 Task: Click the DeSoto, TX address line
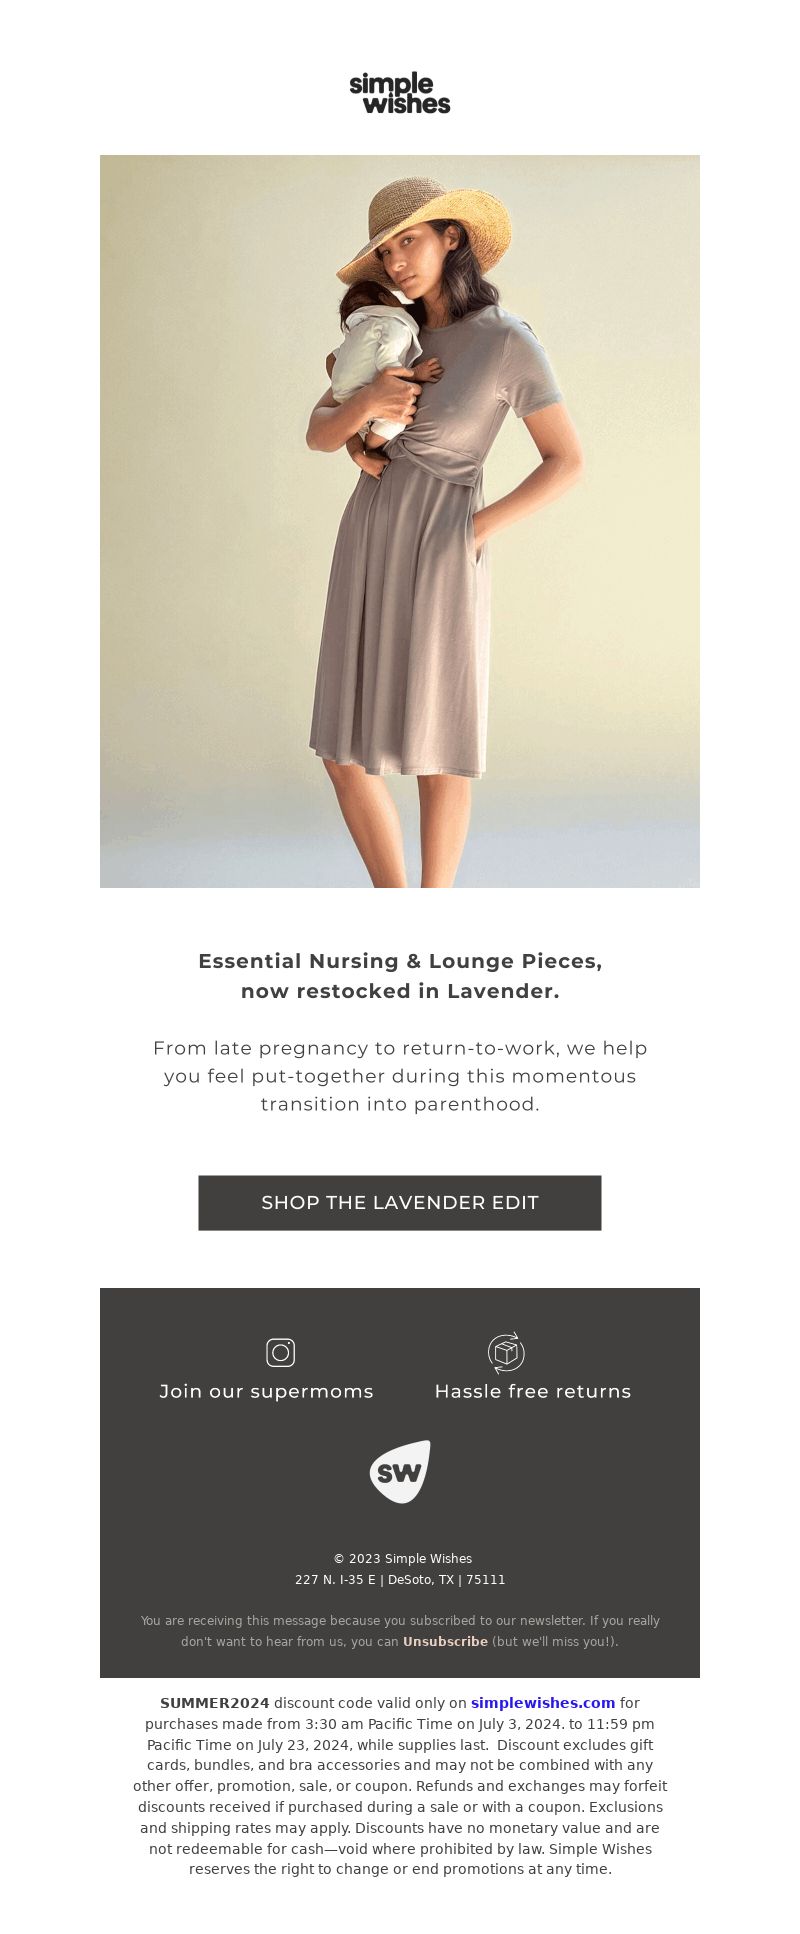click(400, 1579)
